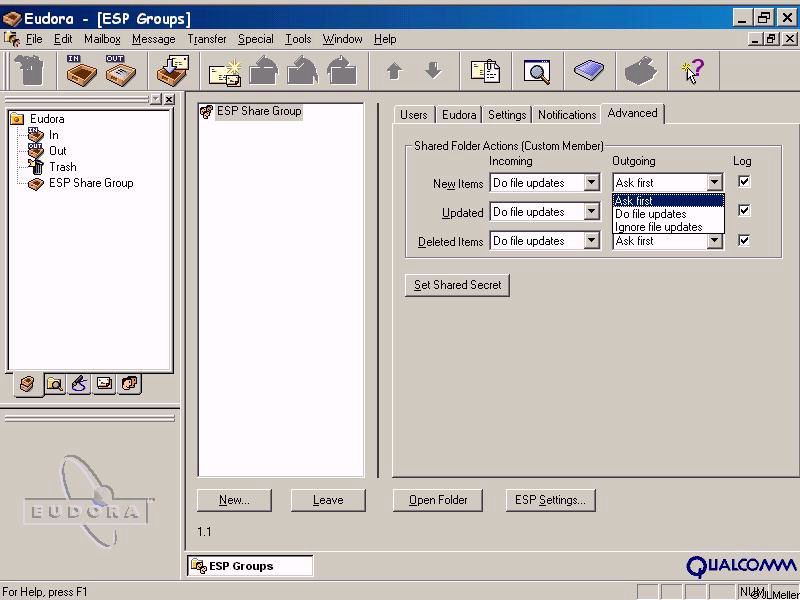The width and height of the screenshot is (800, 600).
Task: Click the Delete trash can toolbar icon
Action: [x=30, y=70]
